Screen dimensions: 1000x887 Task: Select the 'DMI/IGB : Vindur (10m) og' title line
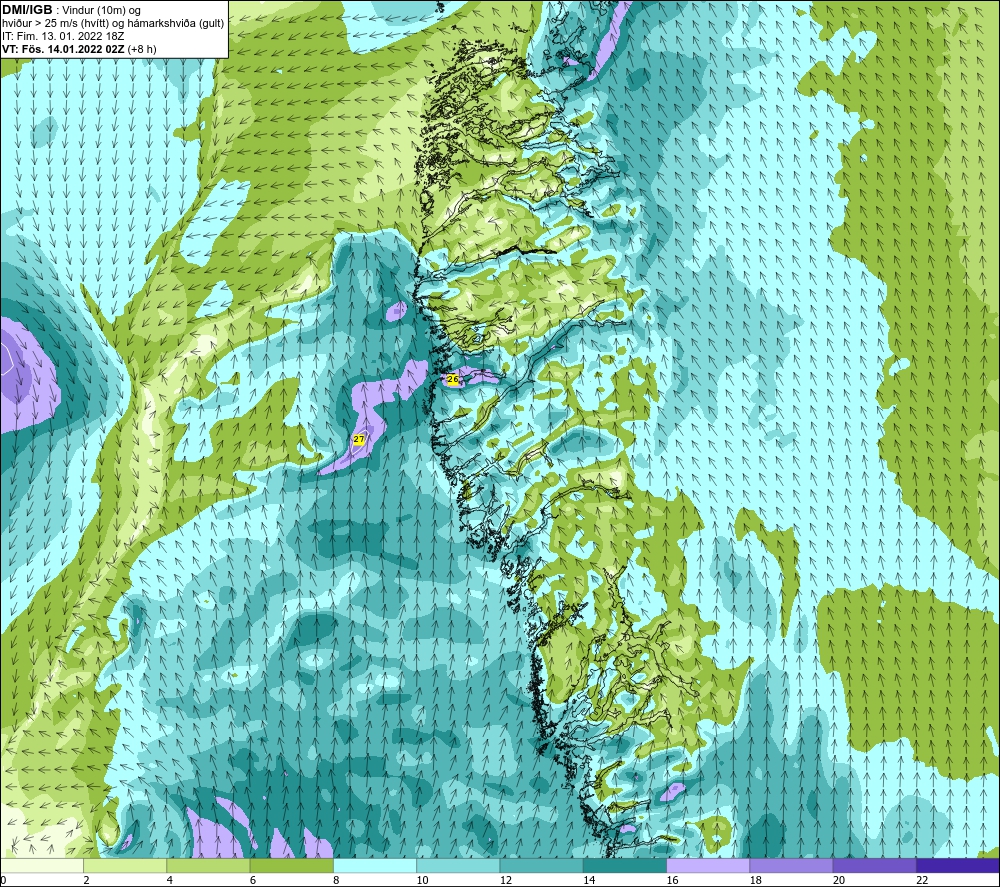[71, 10]
